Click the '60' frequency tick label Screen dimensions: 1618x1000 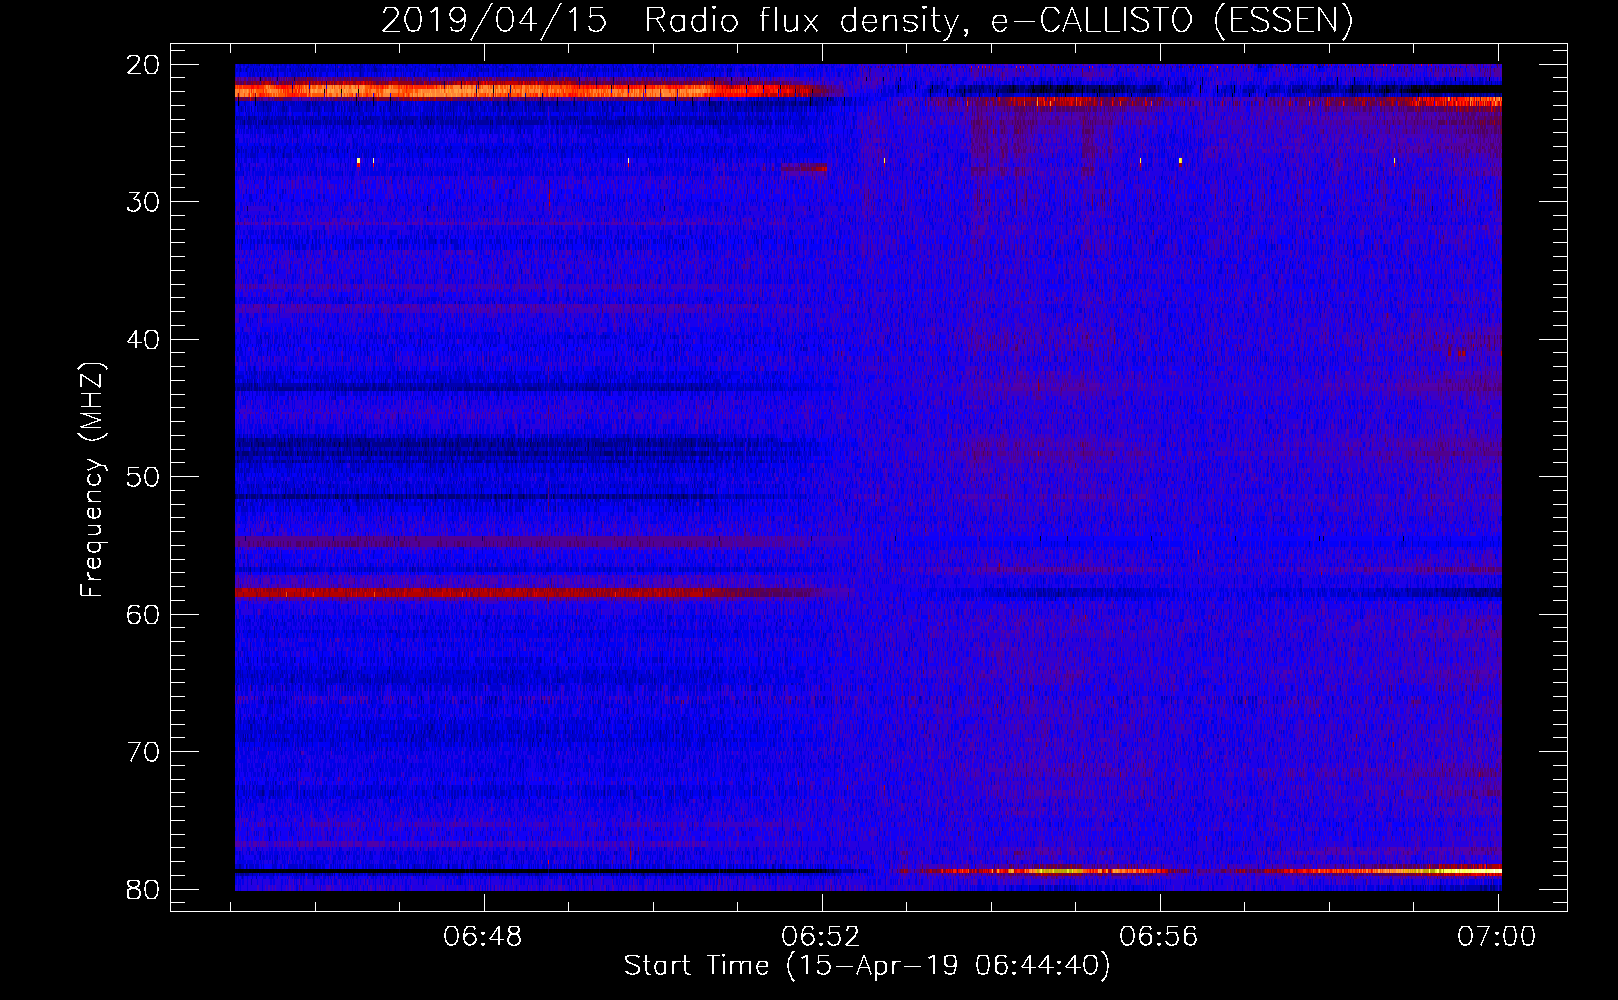coord(143,614)
